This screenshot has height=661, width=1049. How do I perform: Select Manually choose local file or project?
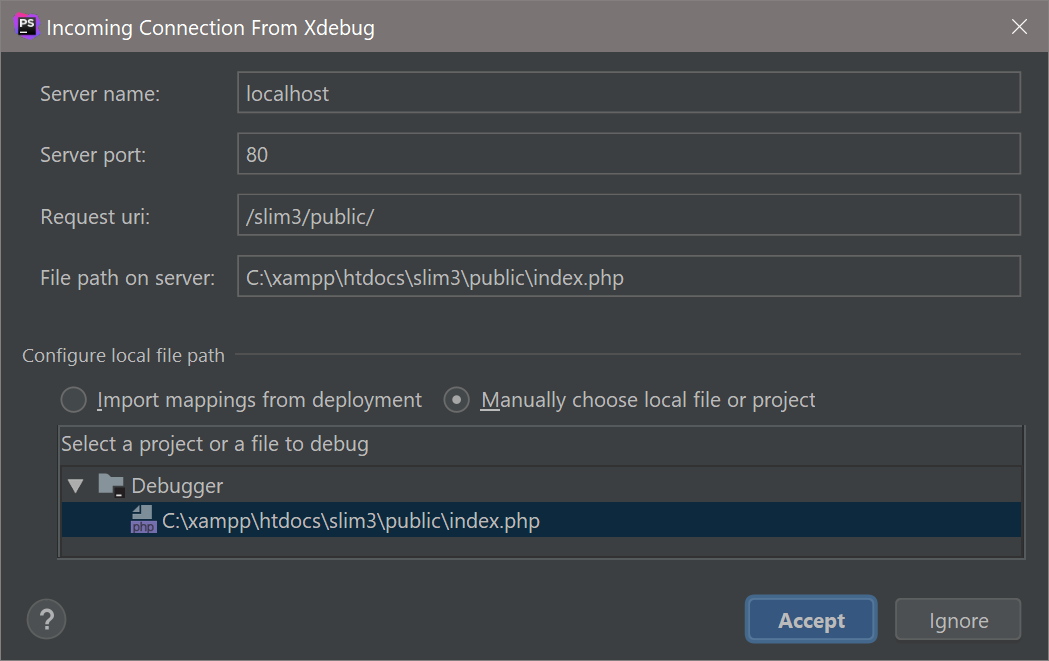(457, 400)
